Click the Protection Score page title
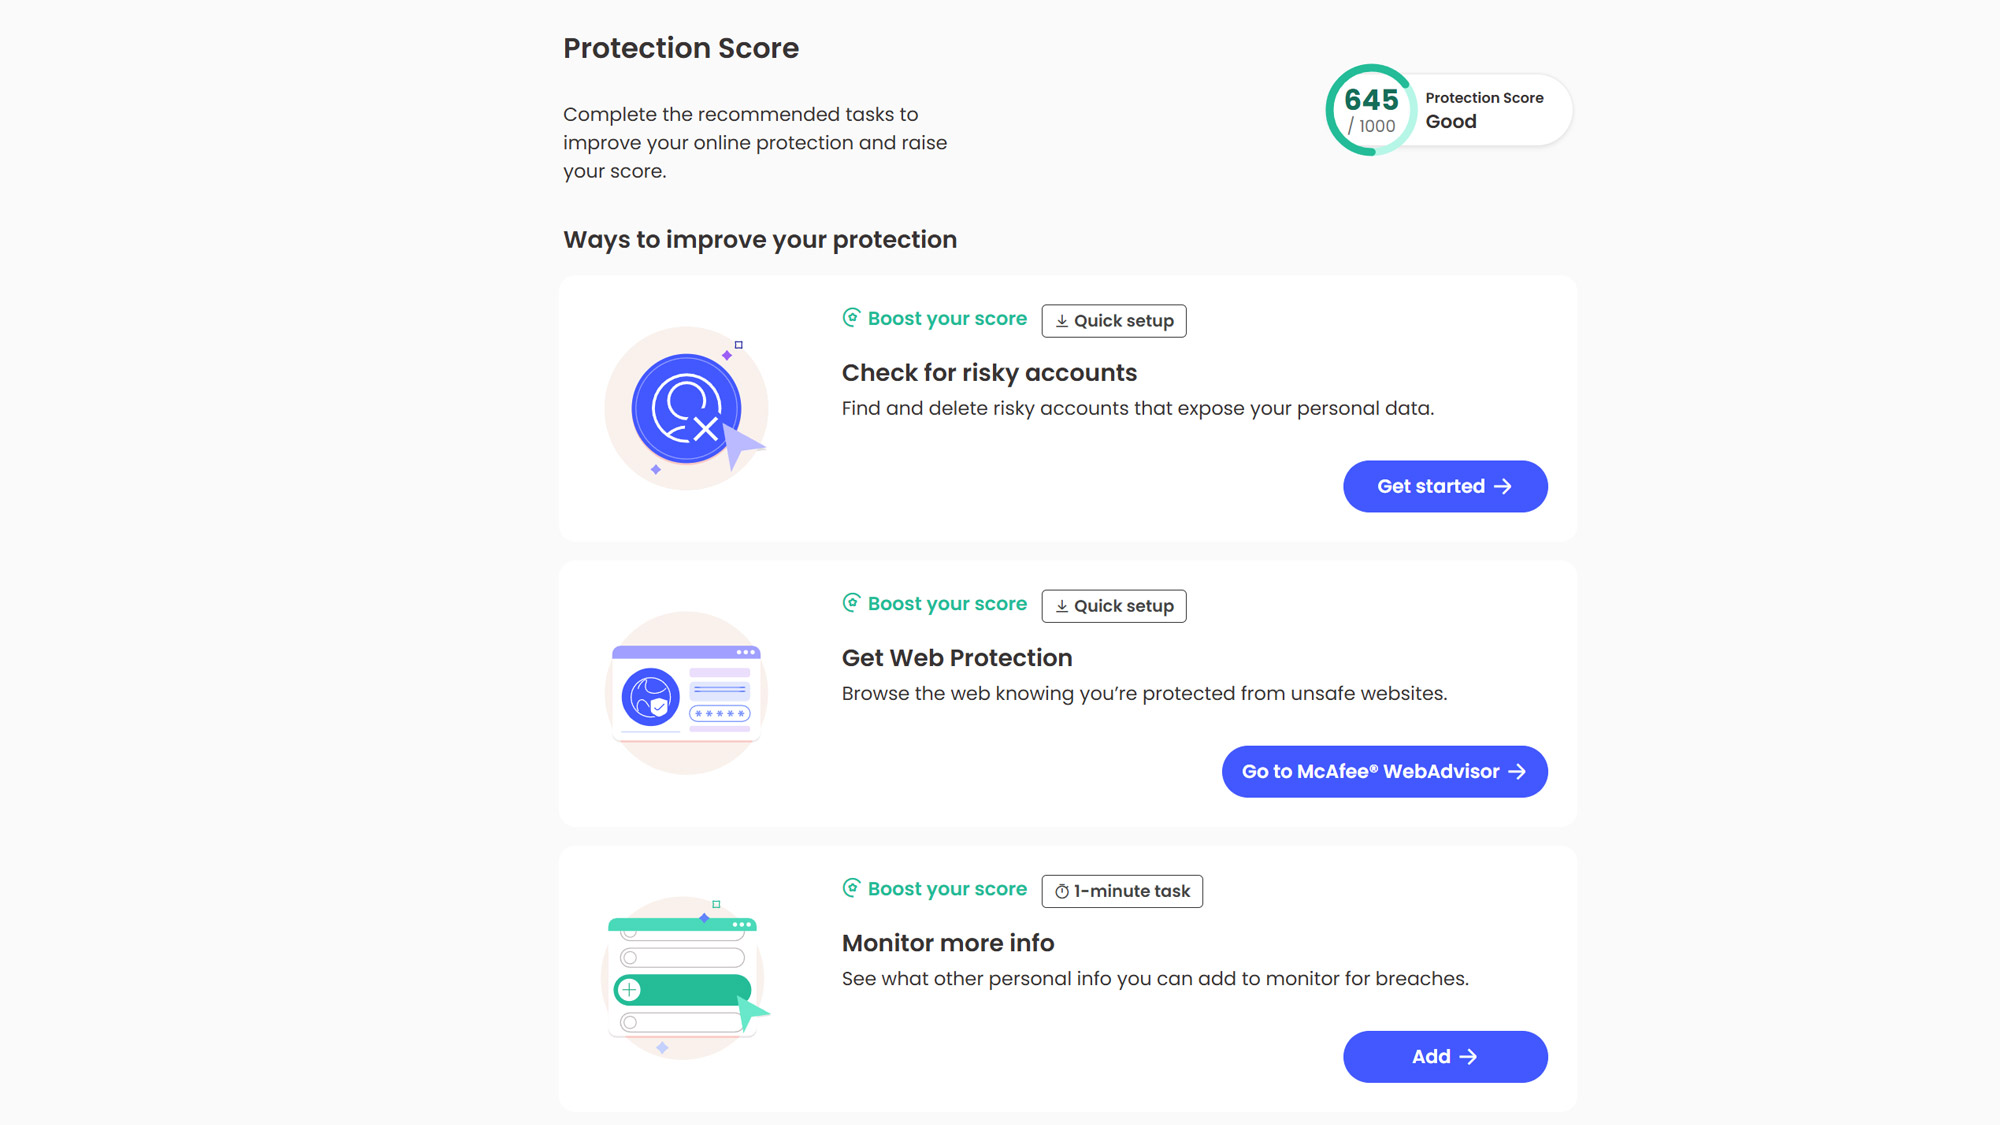2000x1125 pixels. (681, 48)
